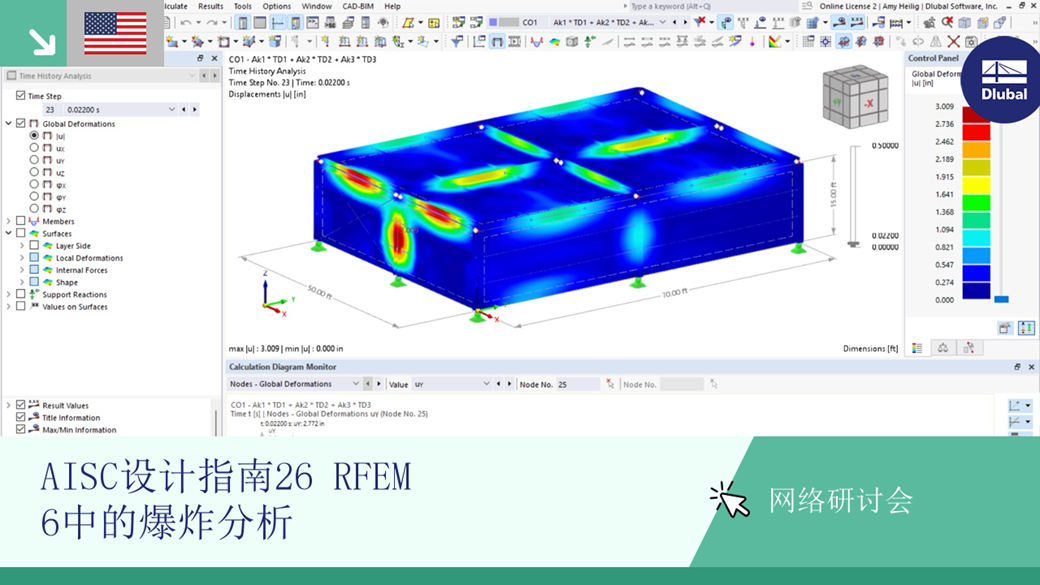This screenshot has height=585, width=1040.
Task: Toggle the Result Values checkbox
Action: pyautogui.click(x=21, y=405)
